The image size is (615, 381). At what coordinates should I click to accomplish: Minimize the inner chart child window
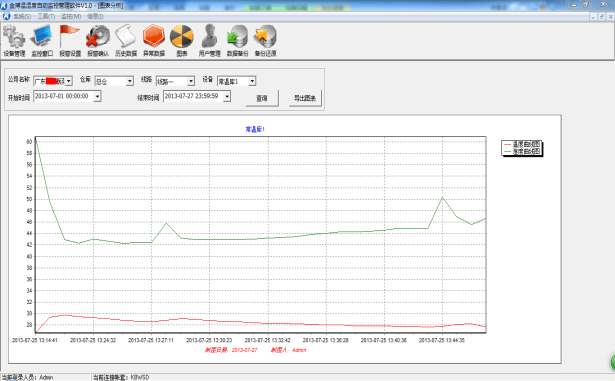[x=594, y=16]
